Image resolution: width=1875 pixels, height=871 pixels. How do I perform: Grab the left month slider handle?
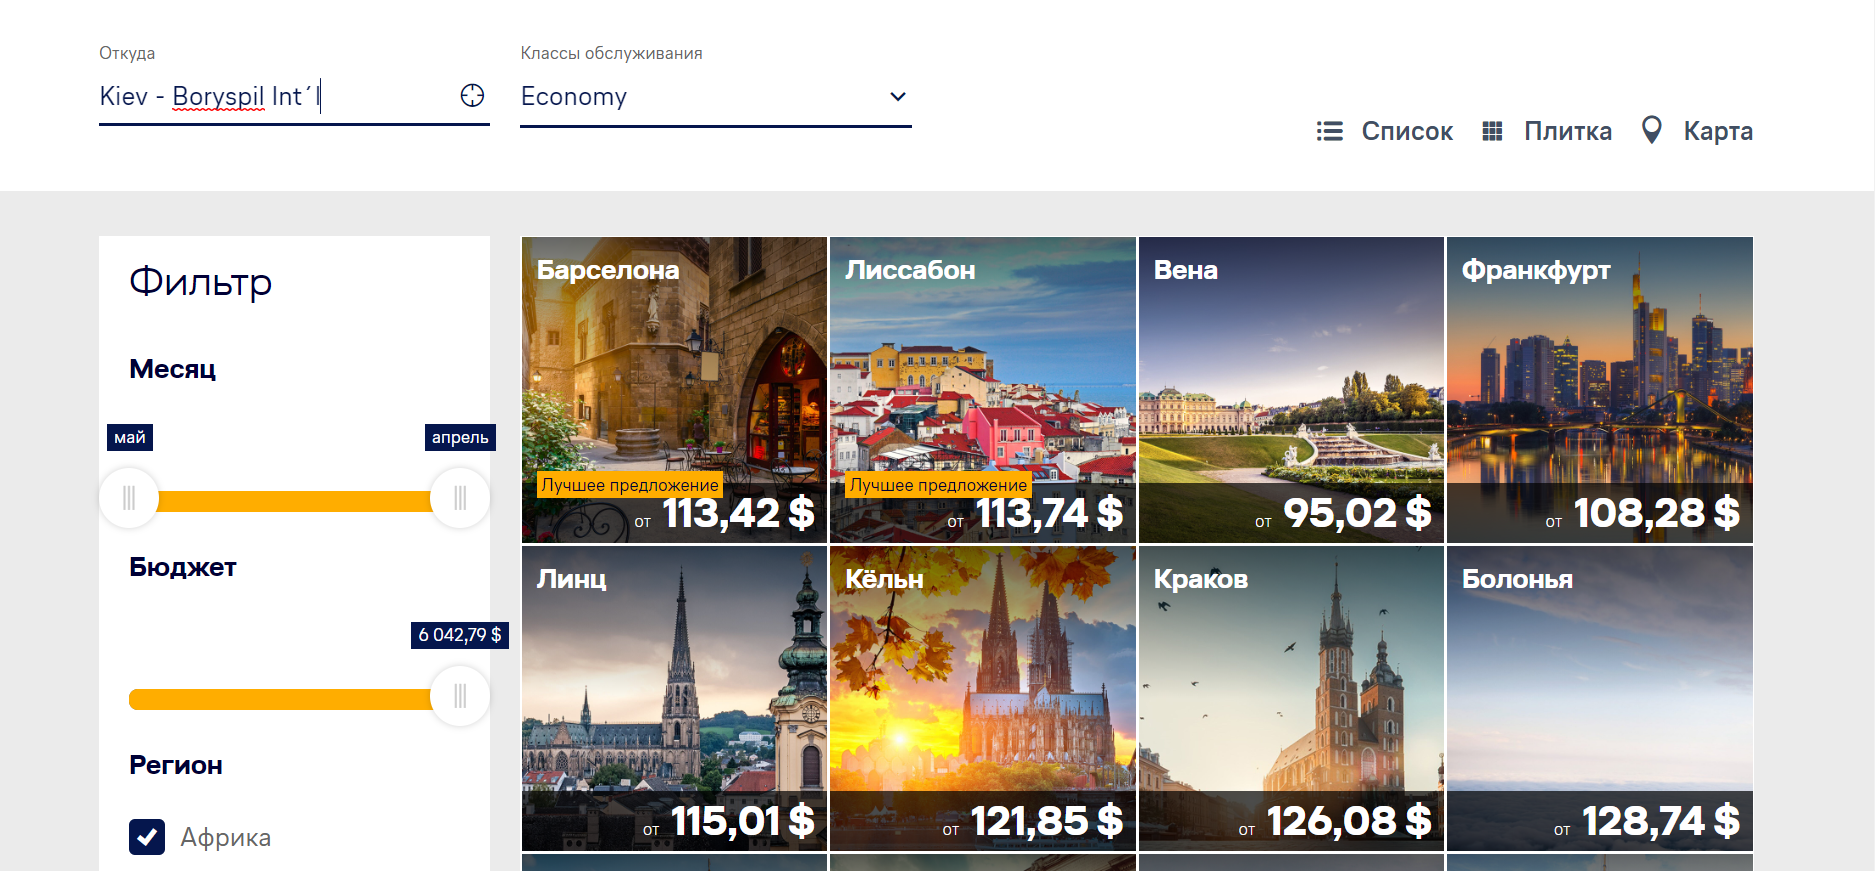point(129,498)
